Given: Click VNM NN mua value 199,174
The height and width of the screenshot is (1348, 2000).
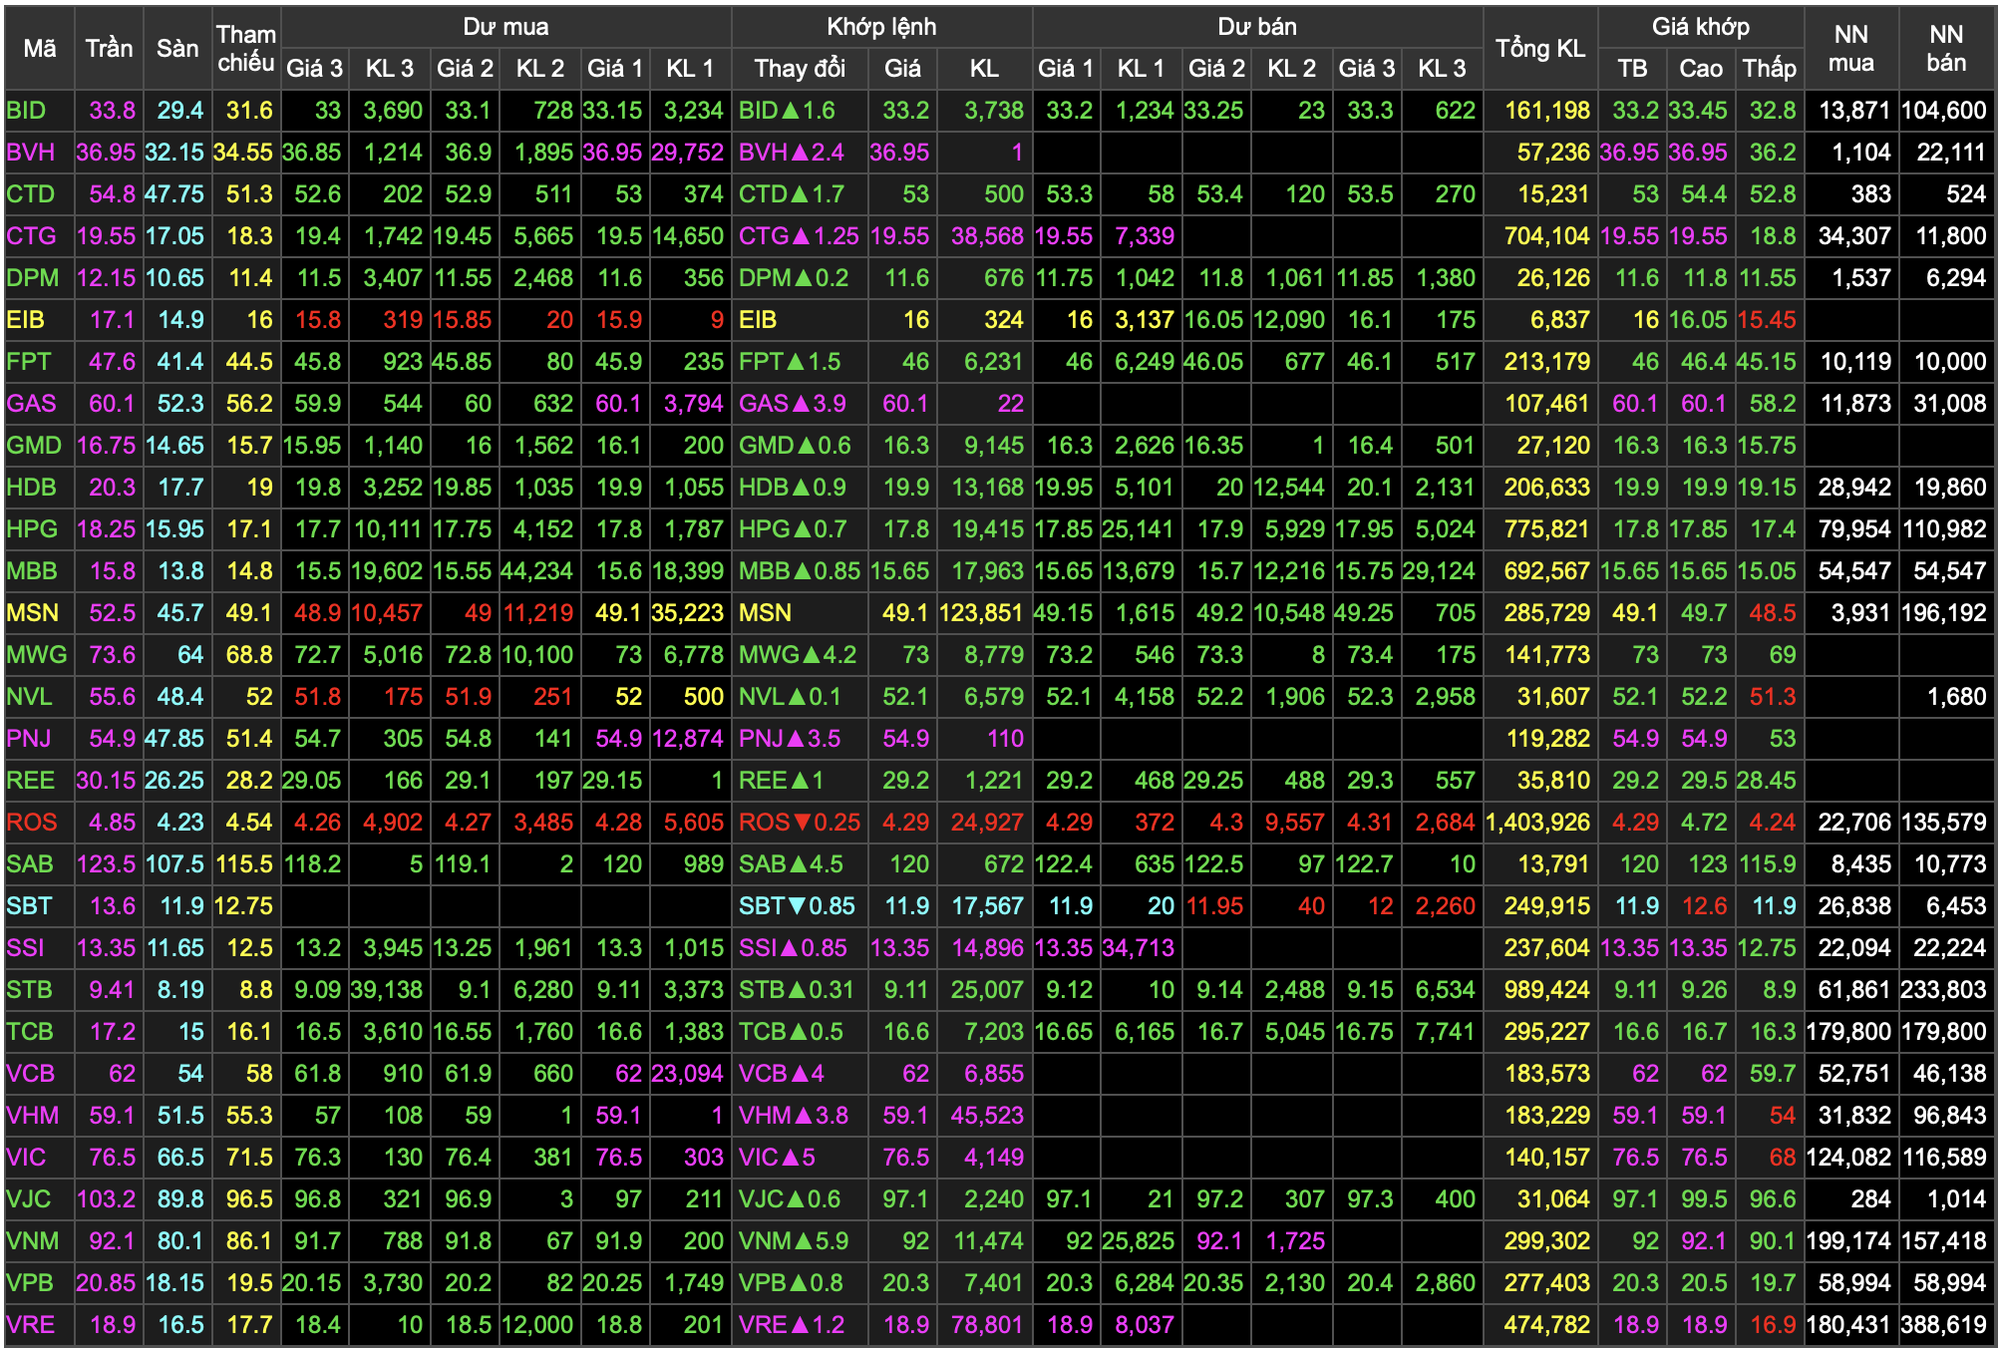Looking at the screenshot, I should (x=1848, y=1241).
